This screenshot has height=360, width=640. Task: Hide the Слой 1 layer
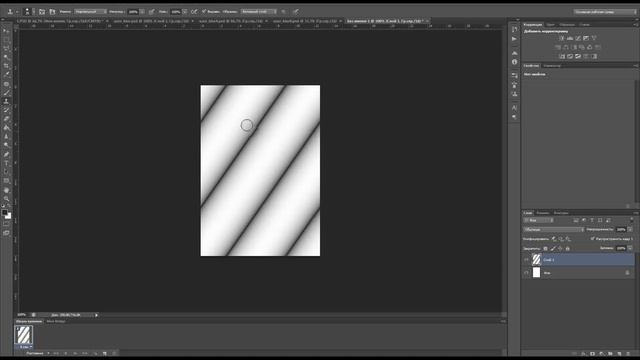coord(526,260)
